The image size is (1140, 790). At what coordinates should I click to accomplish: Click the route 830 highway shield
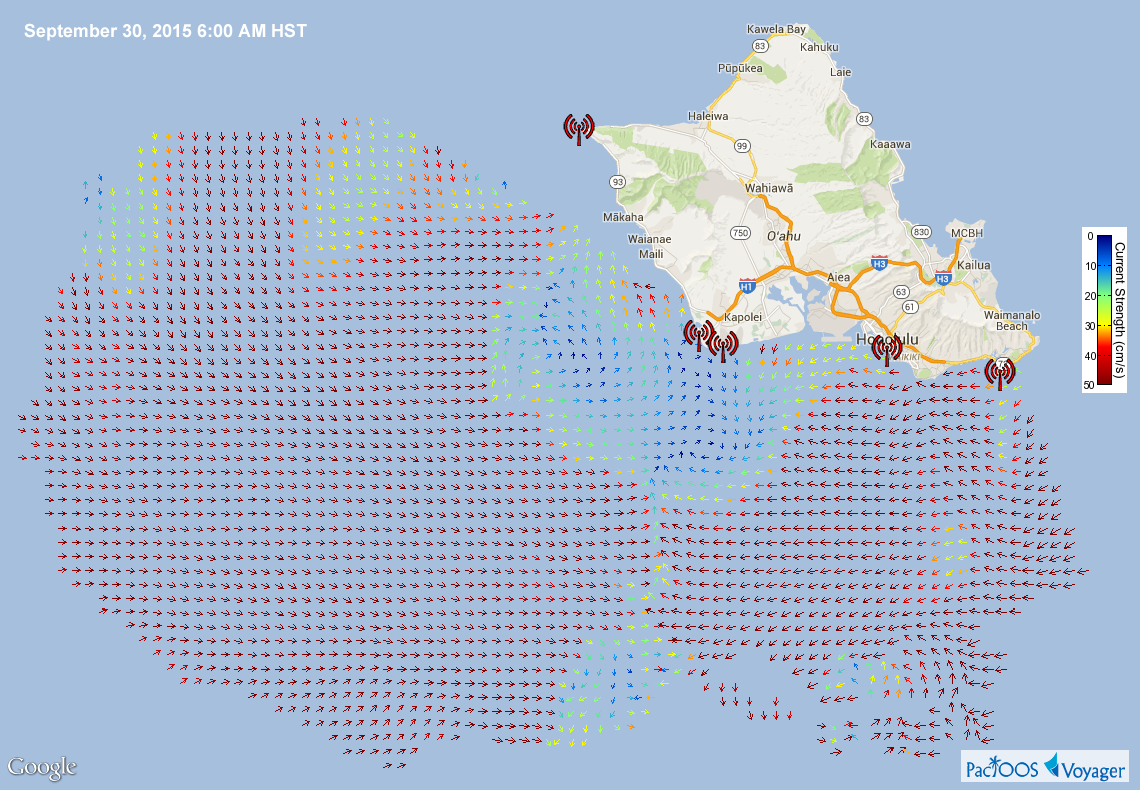pos(921,232)
